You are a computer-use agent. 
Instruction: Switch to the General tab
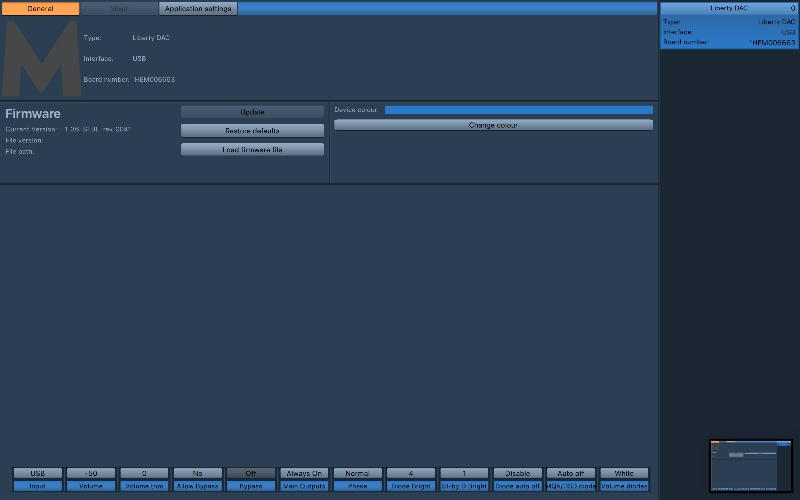pos(41,8)
